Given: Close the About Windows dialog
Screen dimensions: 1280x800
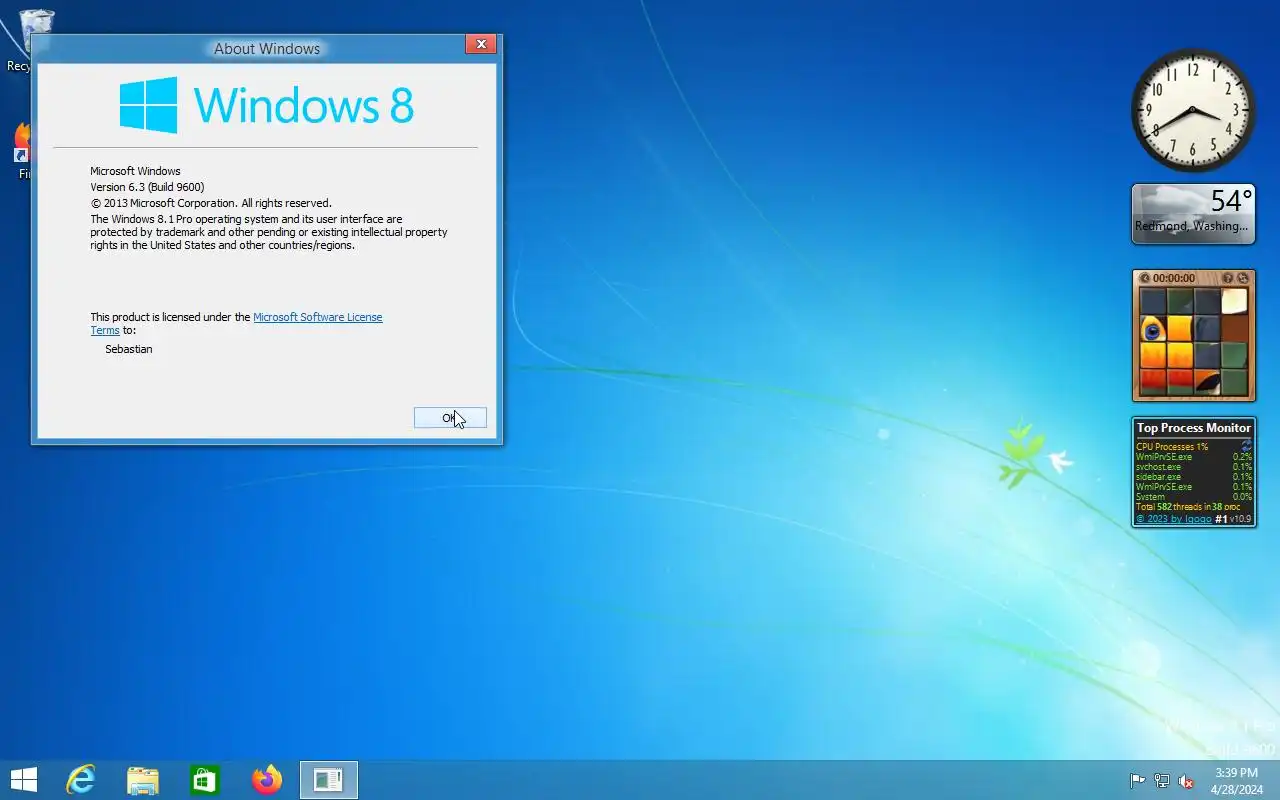Looking at the screenshot, I should (481, 44).
